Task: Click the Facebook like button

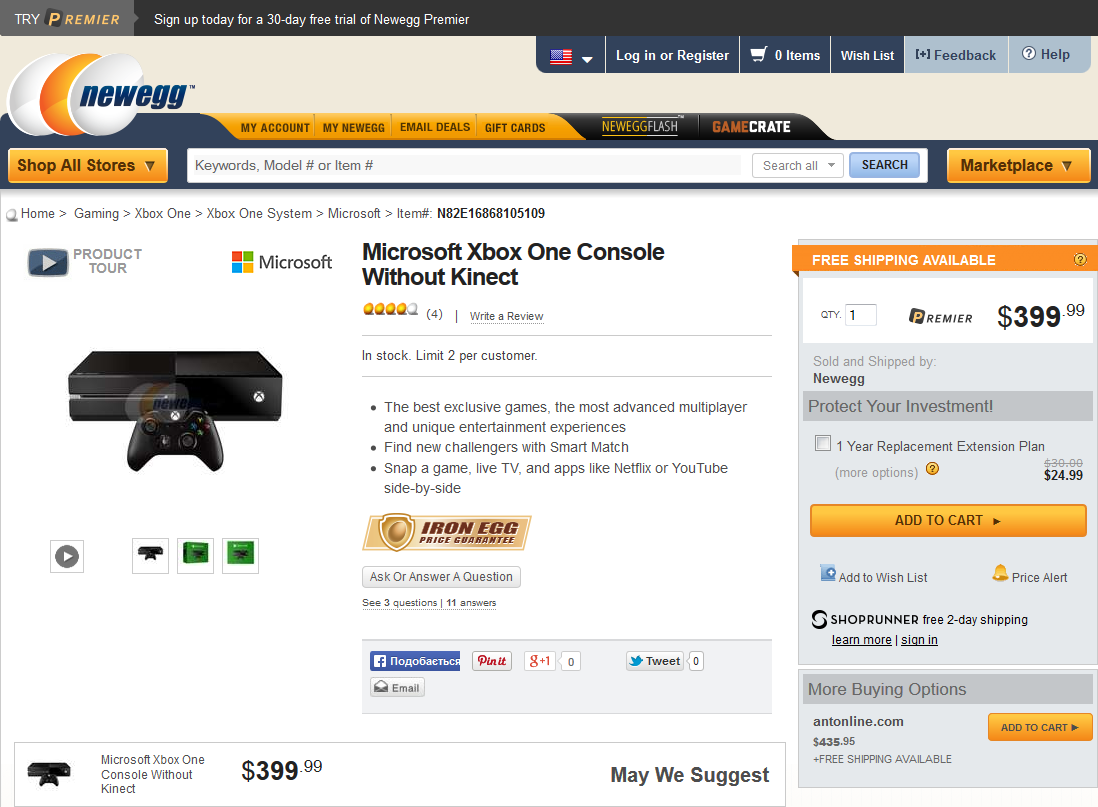Action: pos(415,661)
